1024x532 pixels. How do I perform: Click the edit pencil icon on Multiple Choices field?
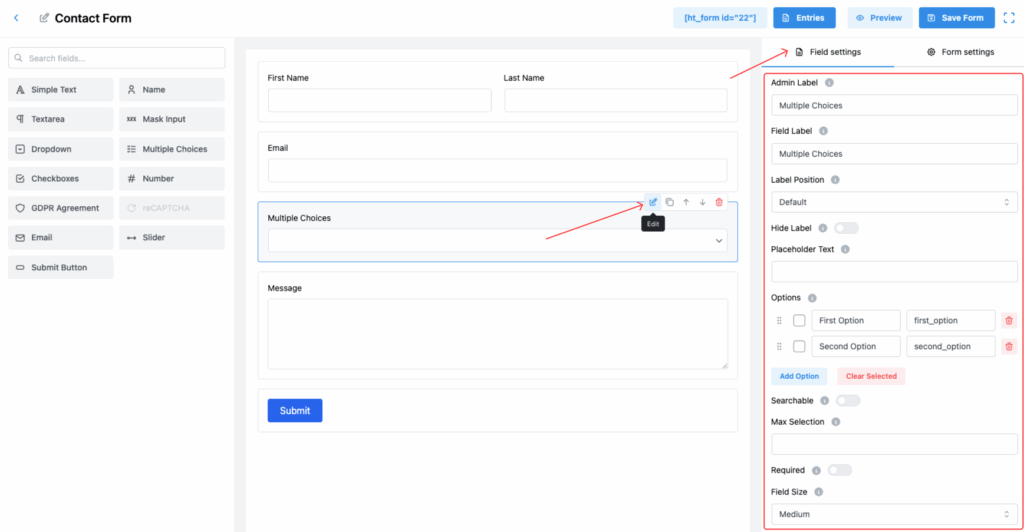point(653,202)
